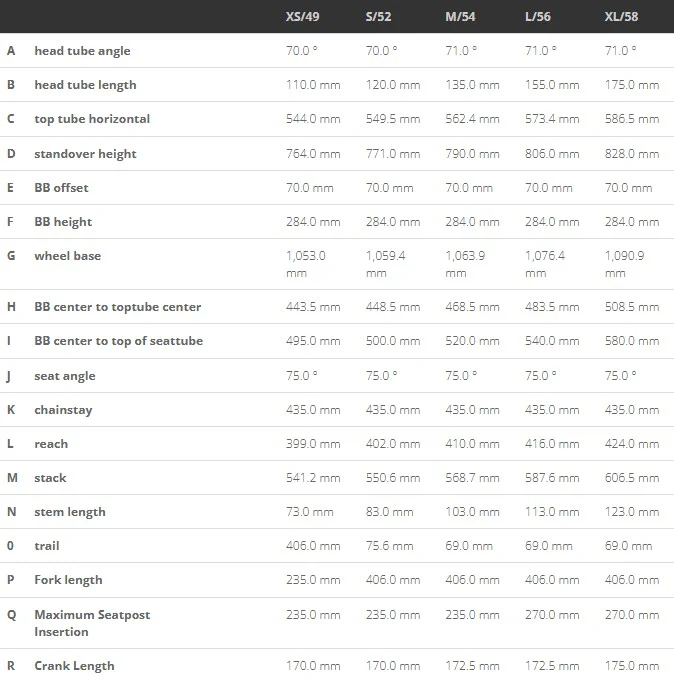
Task: Click the seat angle row label
Action: 65,376
